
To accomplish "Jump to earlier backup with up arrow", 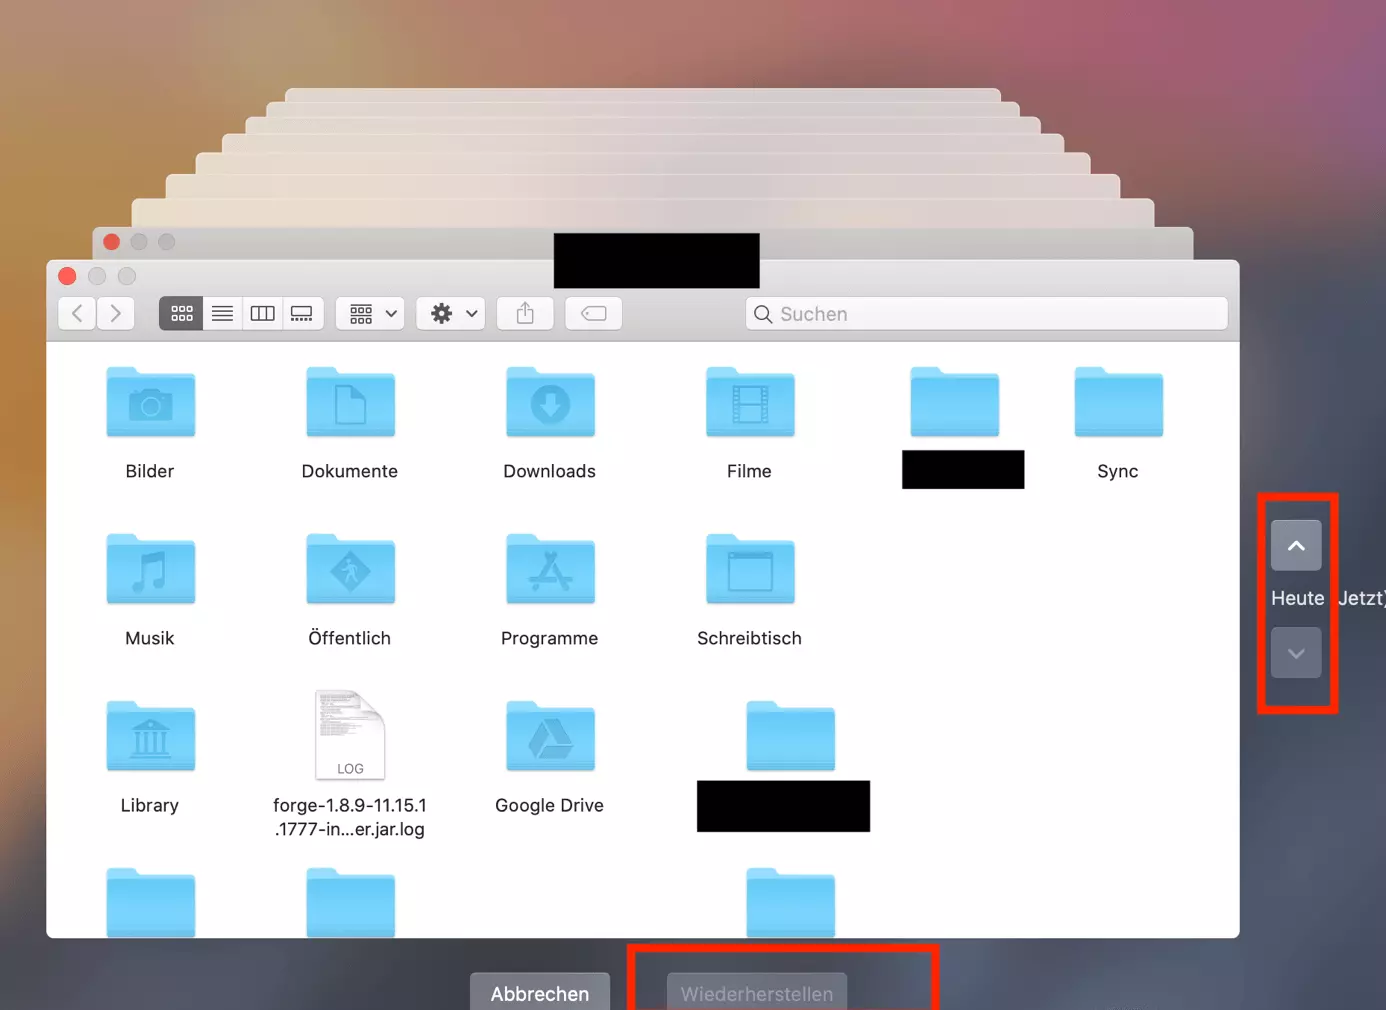I will [1296, 546].
